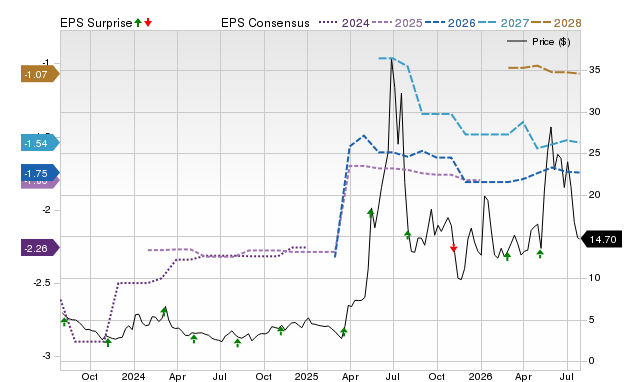
Task: Click the 2025 label on the time axis
Action: 307,376
